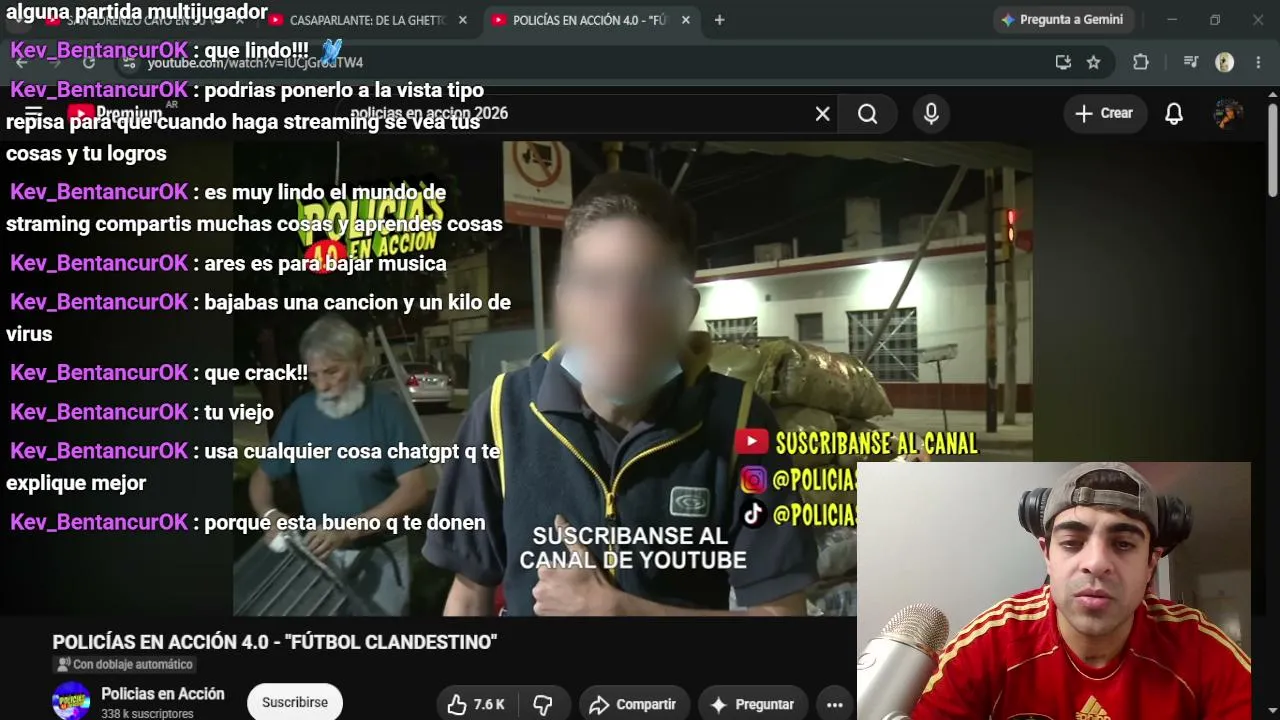
Task: Start voice search with the microphone
Action: pyautogui.click(x=931, y=114)
